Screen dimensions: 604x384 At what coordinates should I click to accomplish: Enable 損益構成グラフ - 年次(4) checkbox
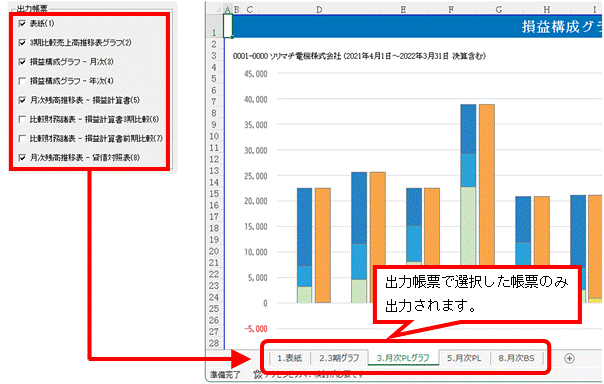tap(22, 81)
